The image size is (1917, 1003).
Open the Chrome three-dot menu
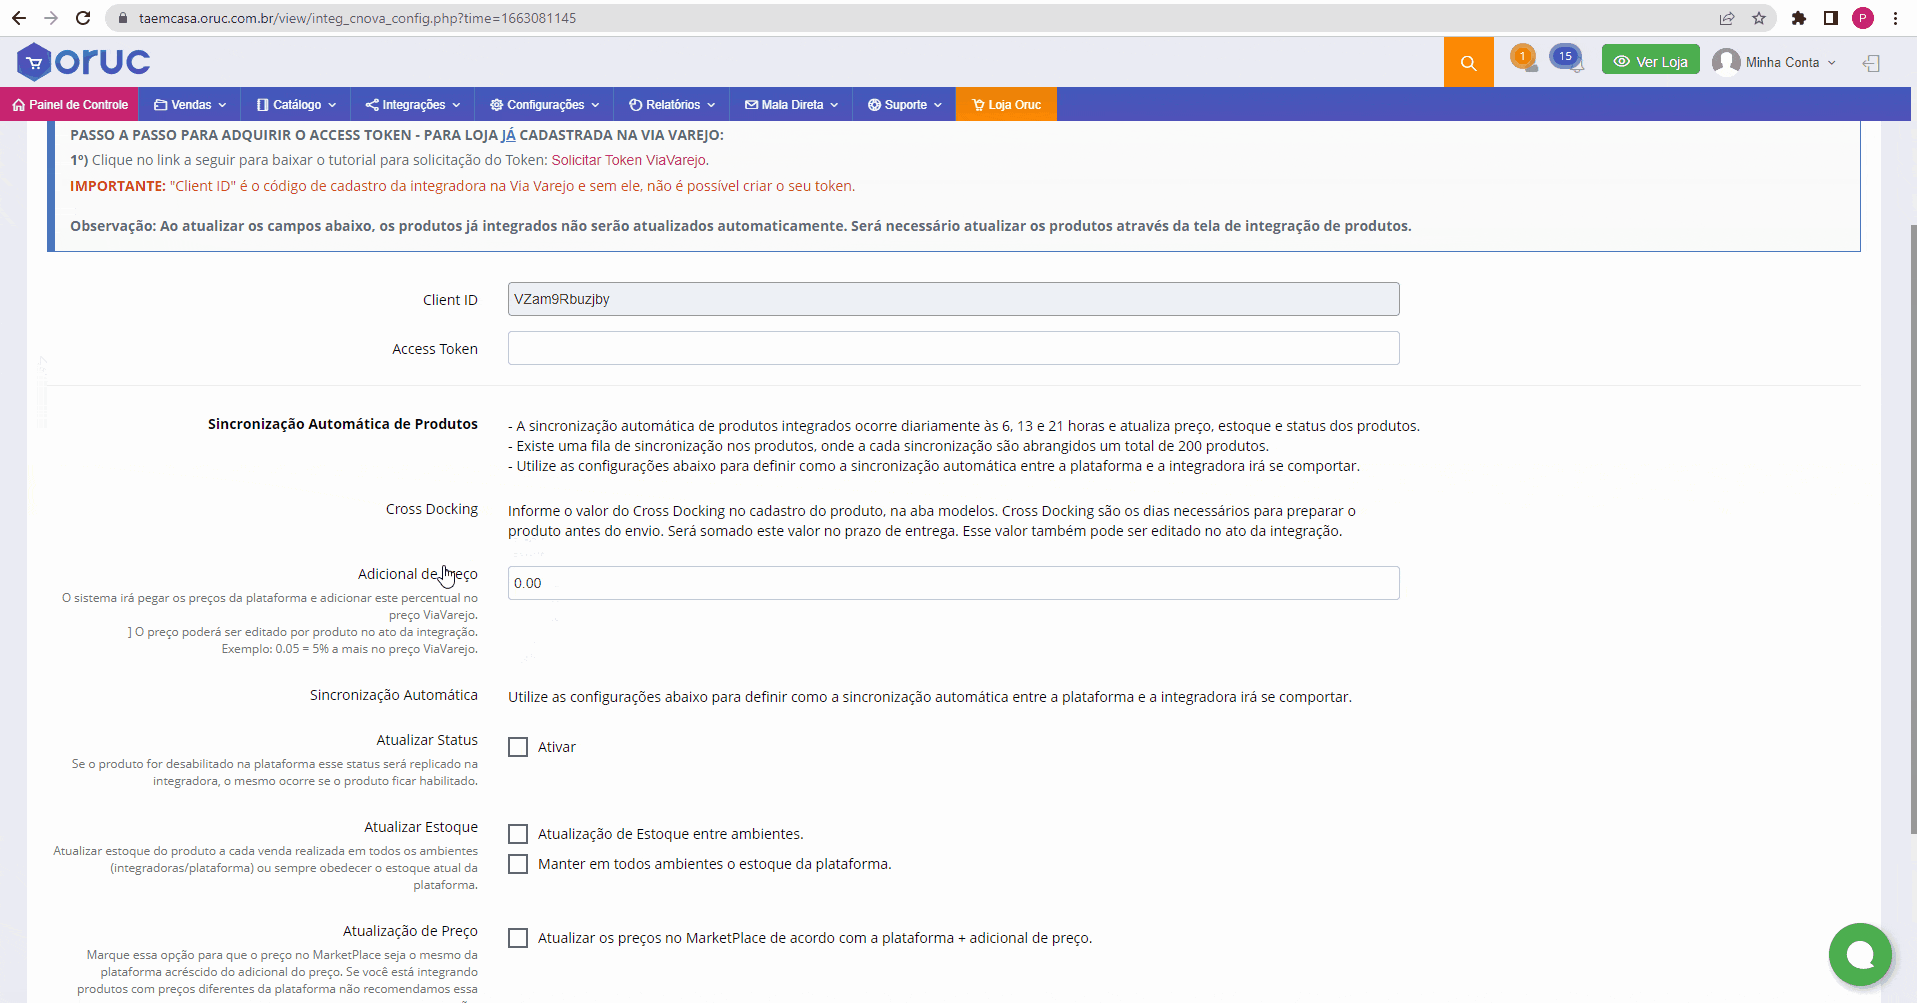(x=1895, y=18)
